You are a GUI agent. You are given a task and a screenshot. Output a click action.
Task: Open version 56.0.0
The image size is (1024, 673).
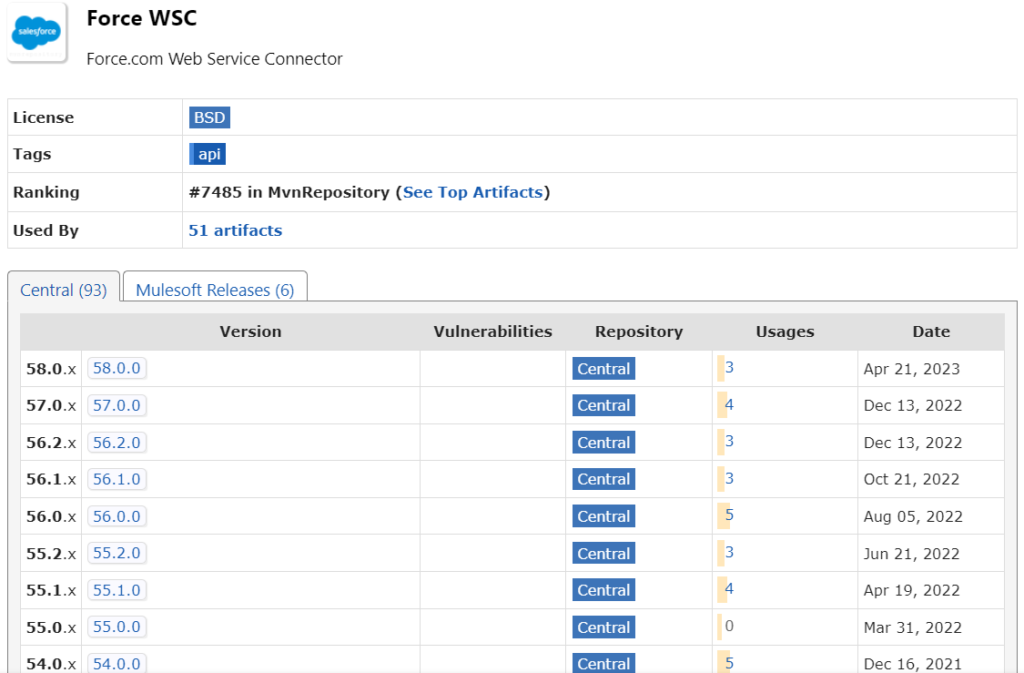click(x=117, y=516)
